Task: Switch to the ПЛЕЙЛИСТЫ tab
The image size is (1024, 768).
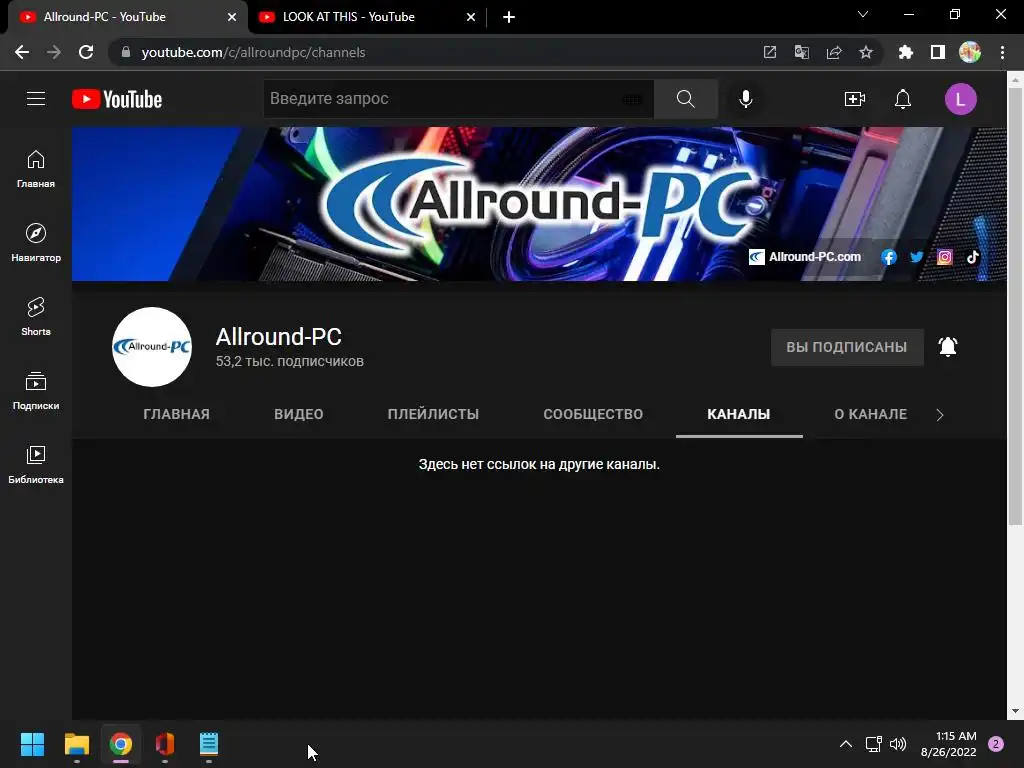Action: coord(433,414)
